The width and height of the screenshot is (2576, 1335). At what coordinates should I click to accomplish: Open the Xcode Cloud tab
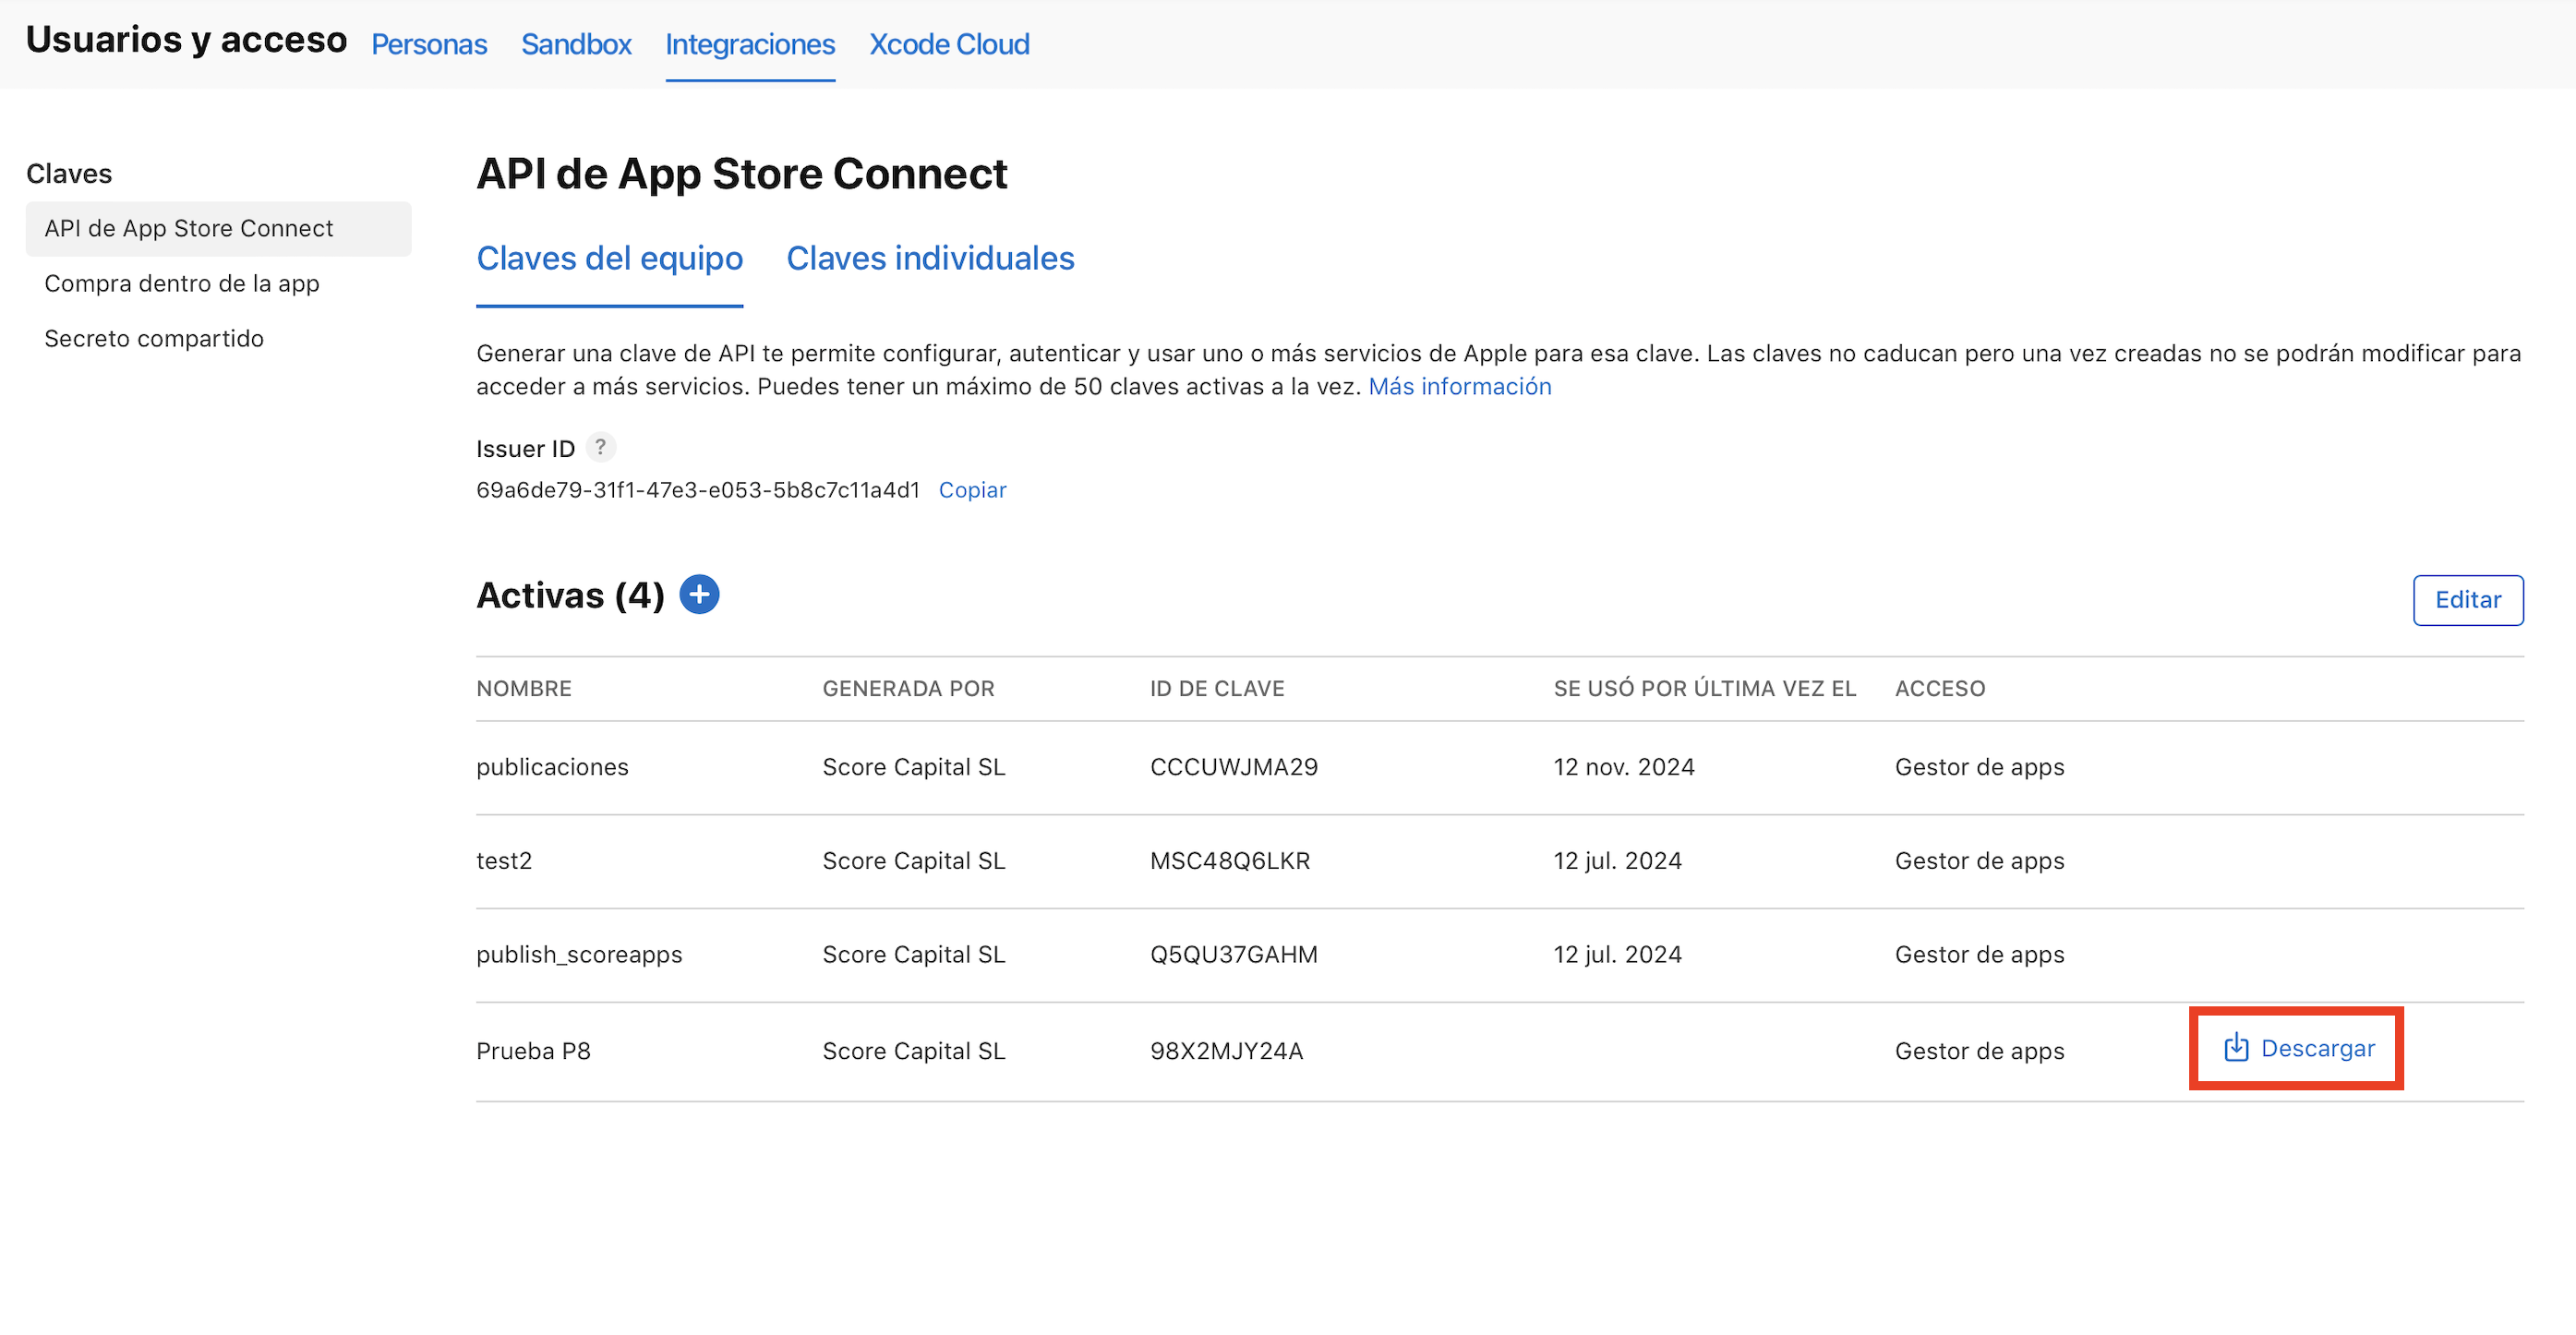949,44
